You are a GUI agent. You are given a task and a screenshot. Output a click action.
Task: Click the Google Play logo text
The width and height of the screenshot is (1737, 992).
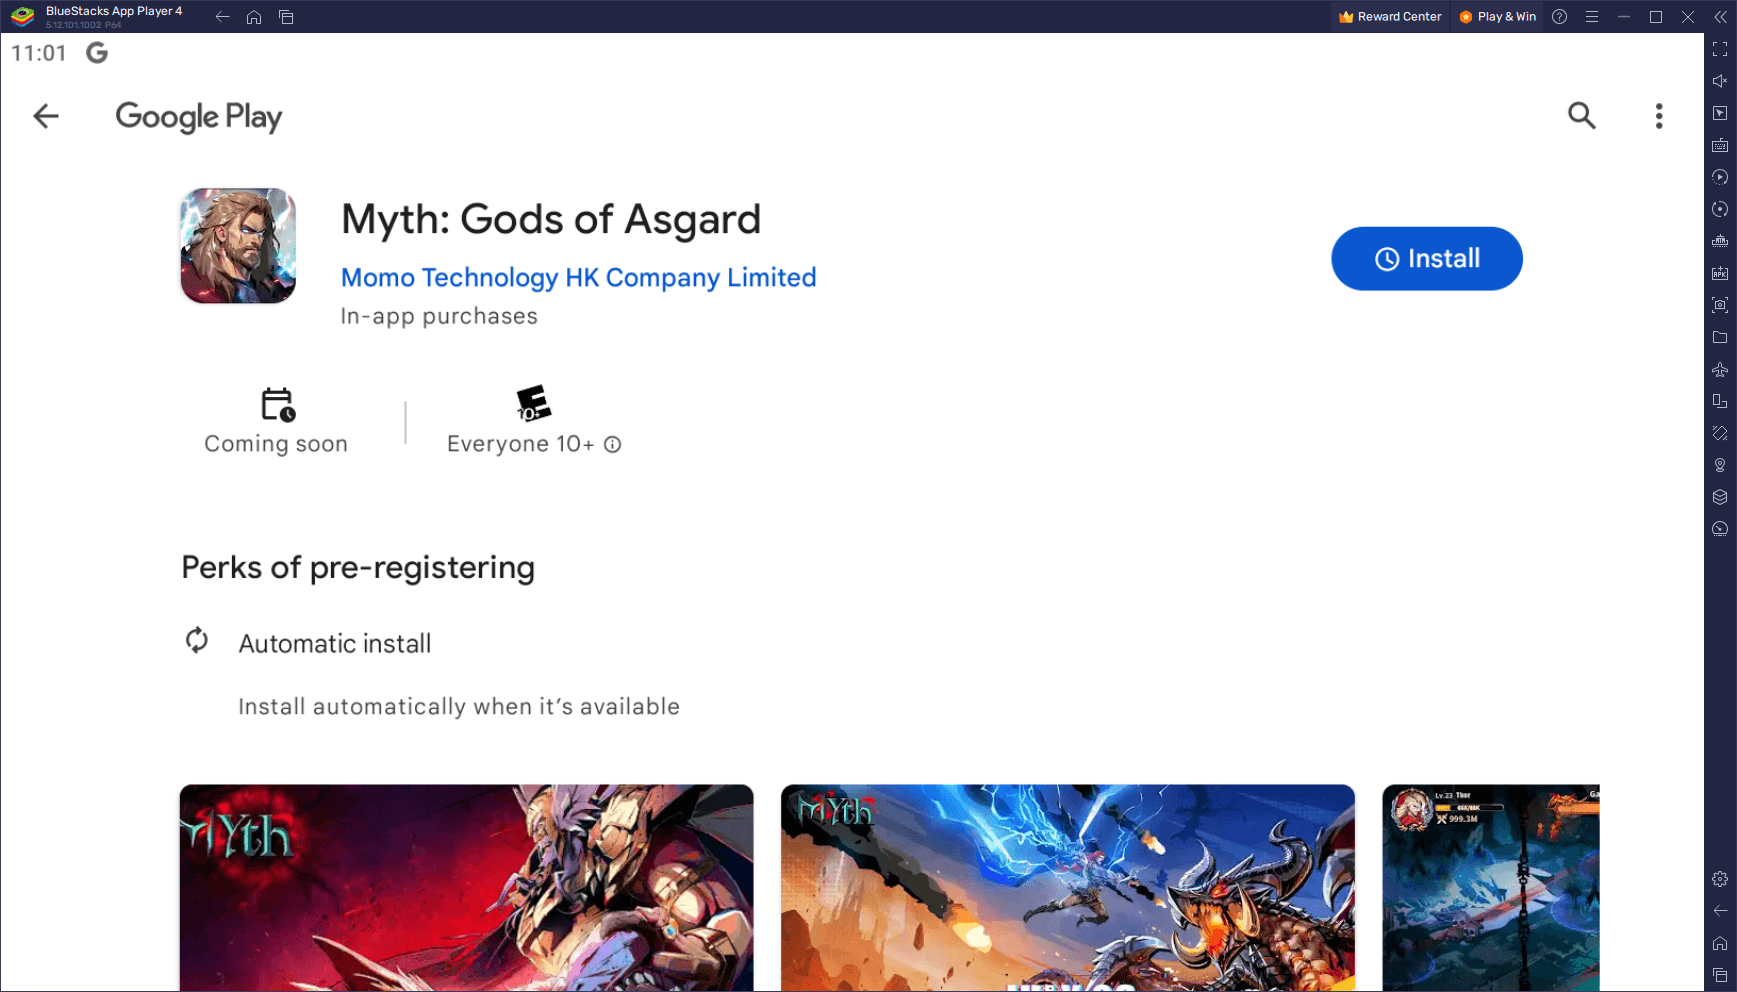tap(199, 117)
